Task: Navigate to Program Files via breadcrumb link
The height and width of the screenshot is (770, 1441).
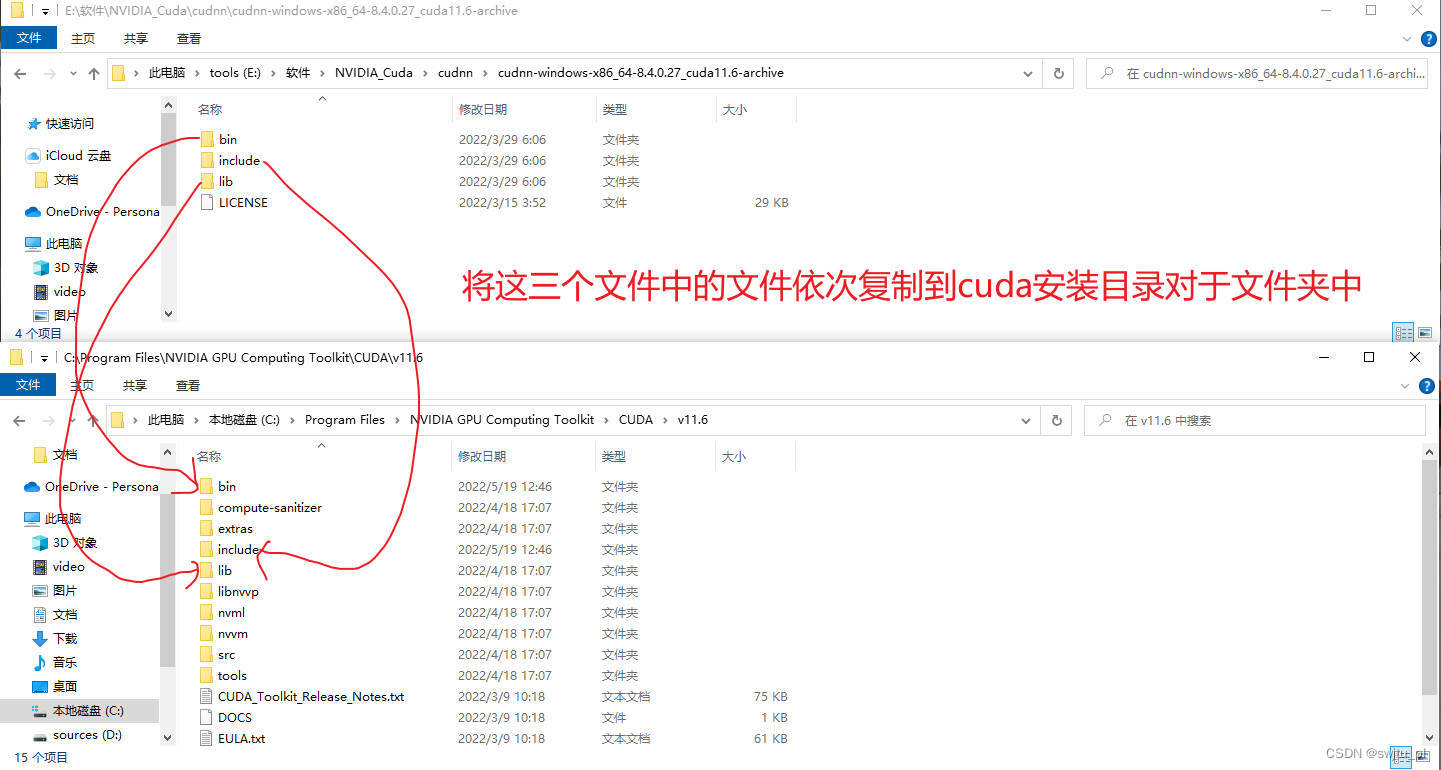Action: point(344,420)
